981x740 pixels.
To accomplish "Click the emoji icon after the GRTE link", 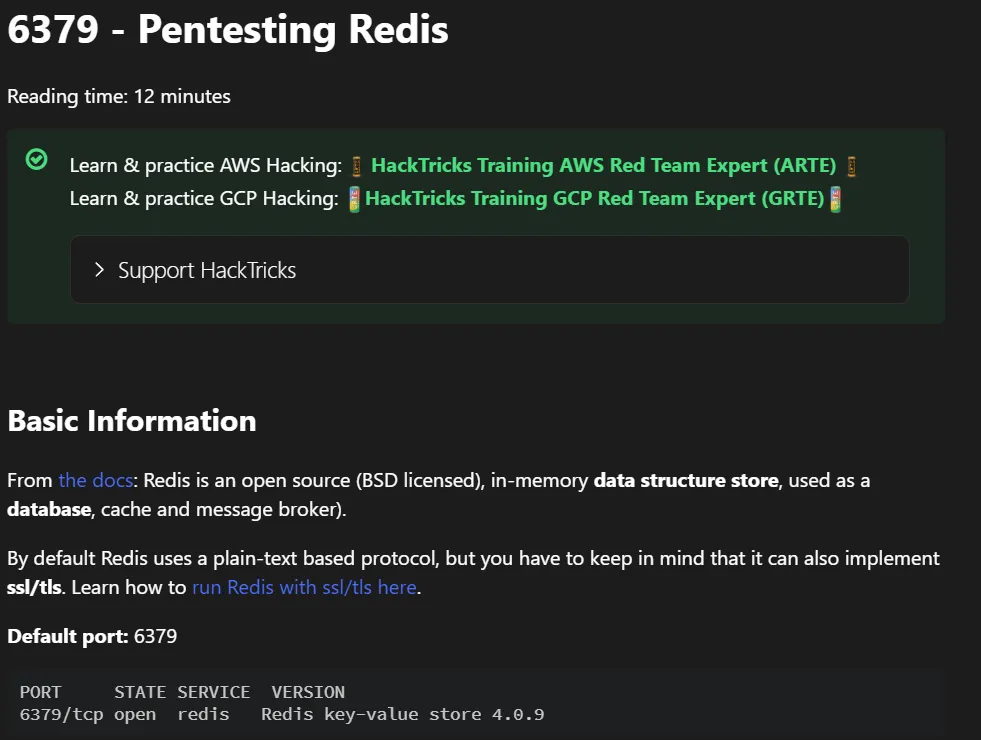I will tap(836, 199).
